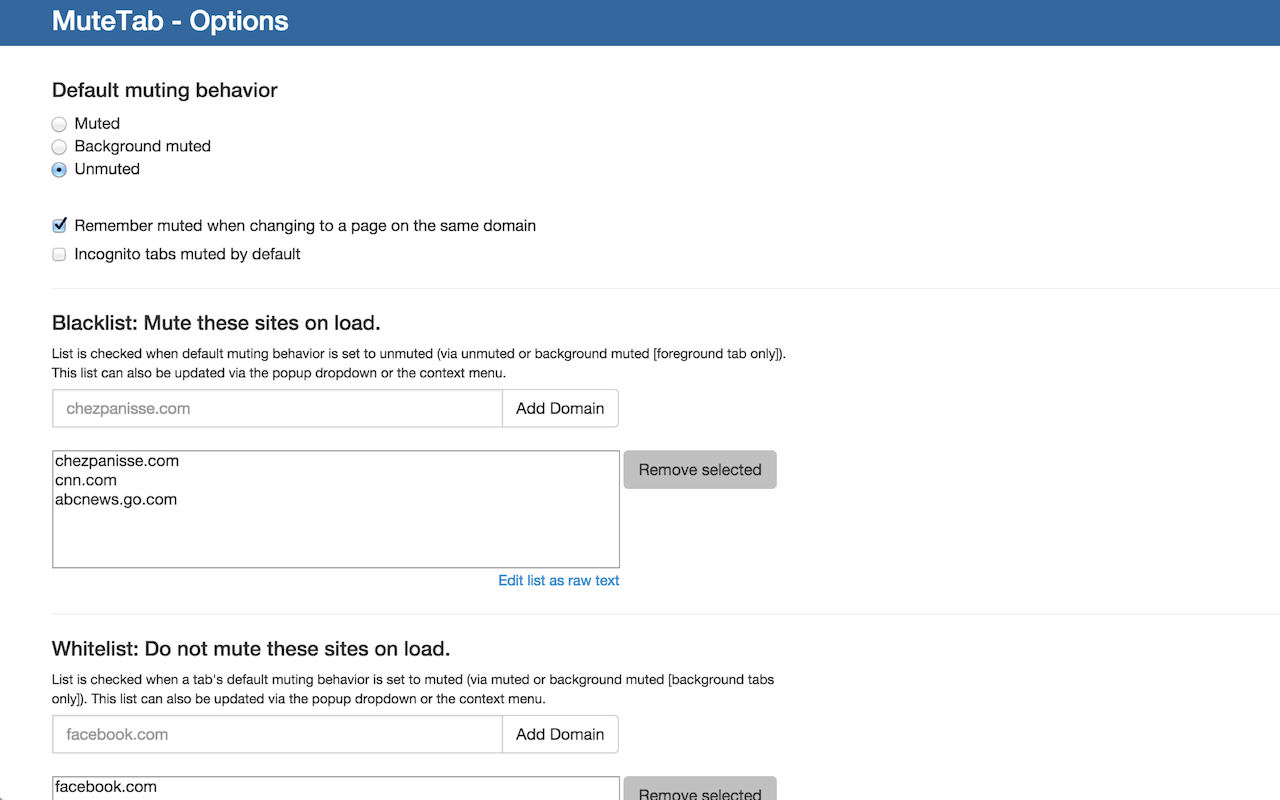Click the Blacklist section heading
The image size is (1280, 800).
(x=216, y=323)
